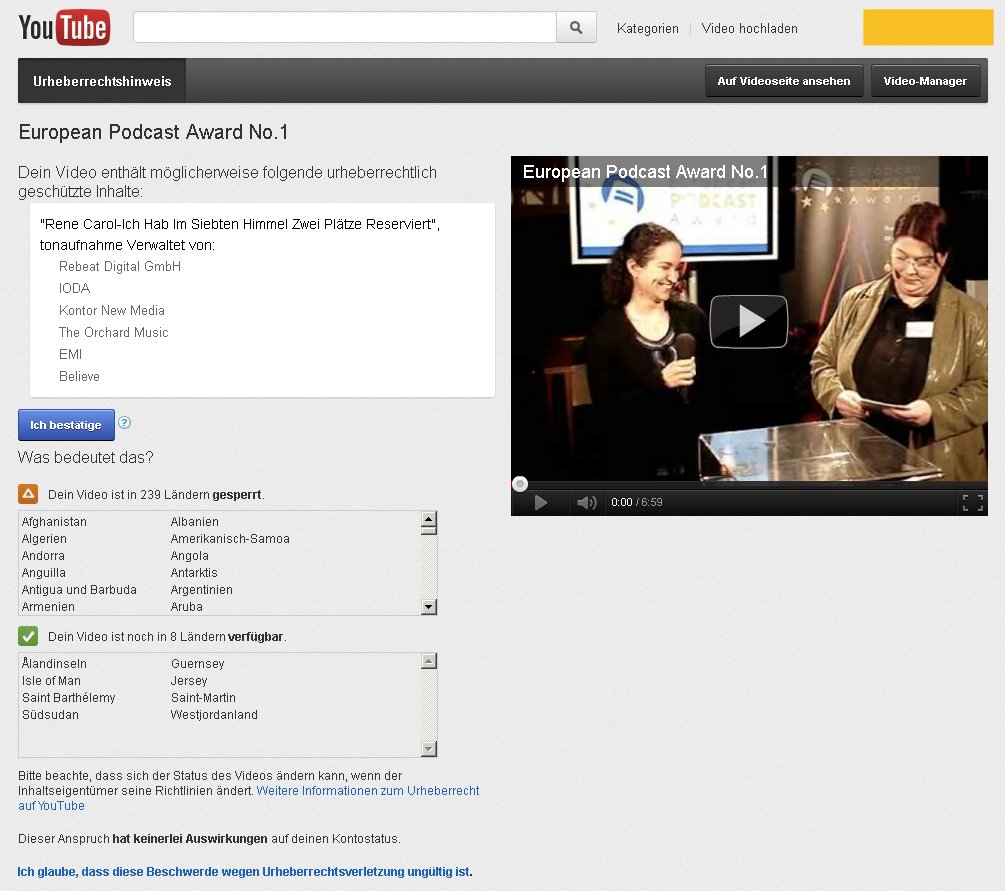
Task: Click Albanien in blocked list
Action: pos(194,522)
